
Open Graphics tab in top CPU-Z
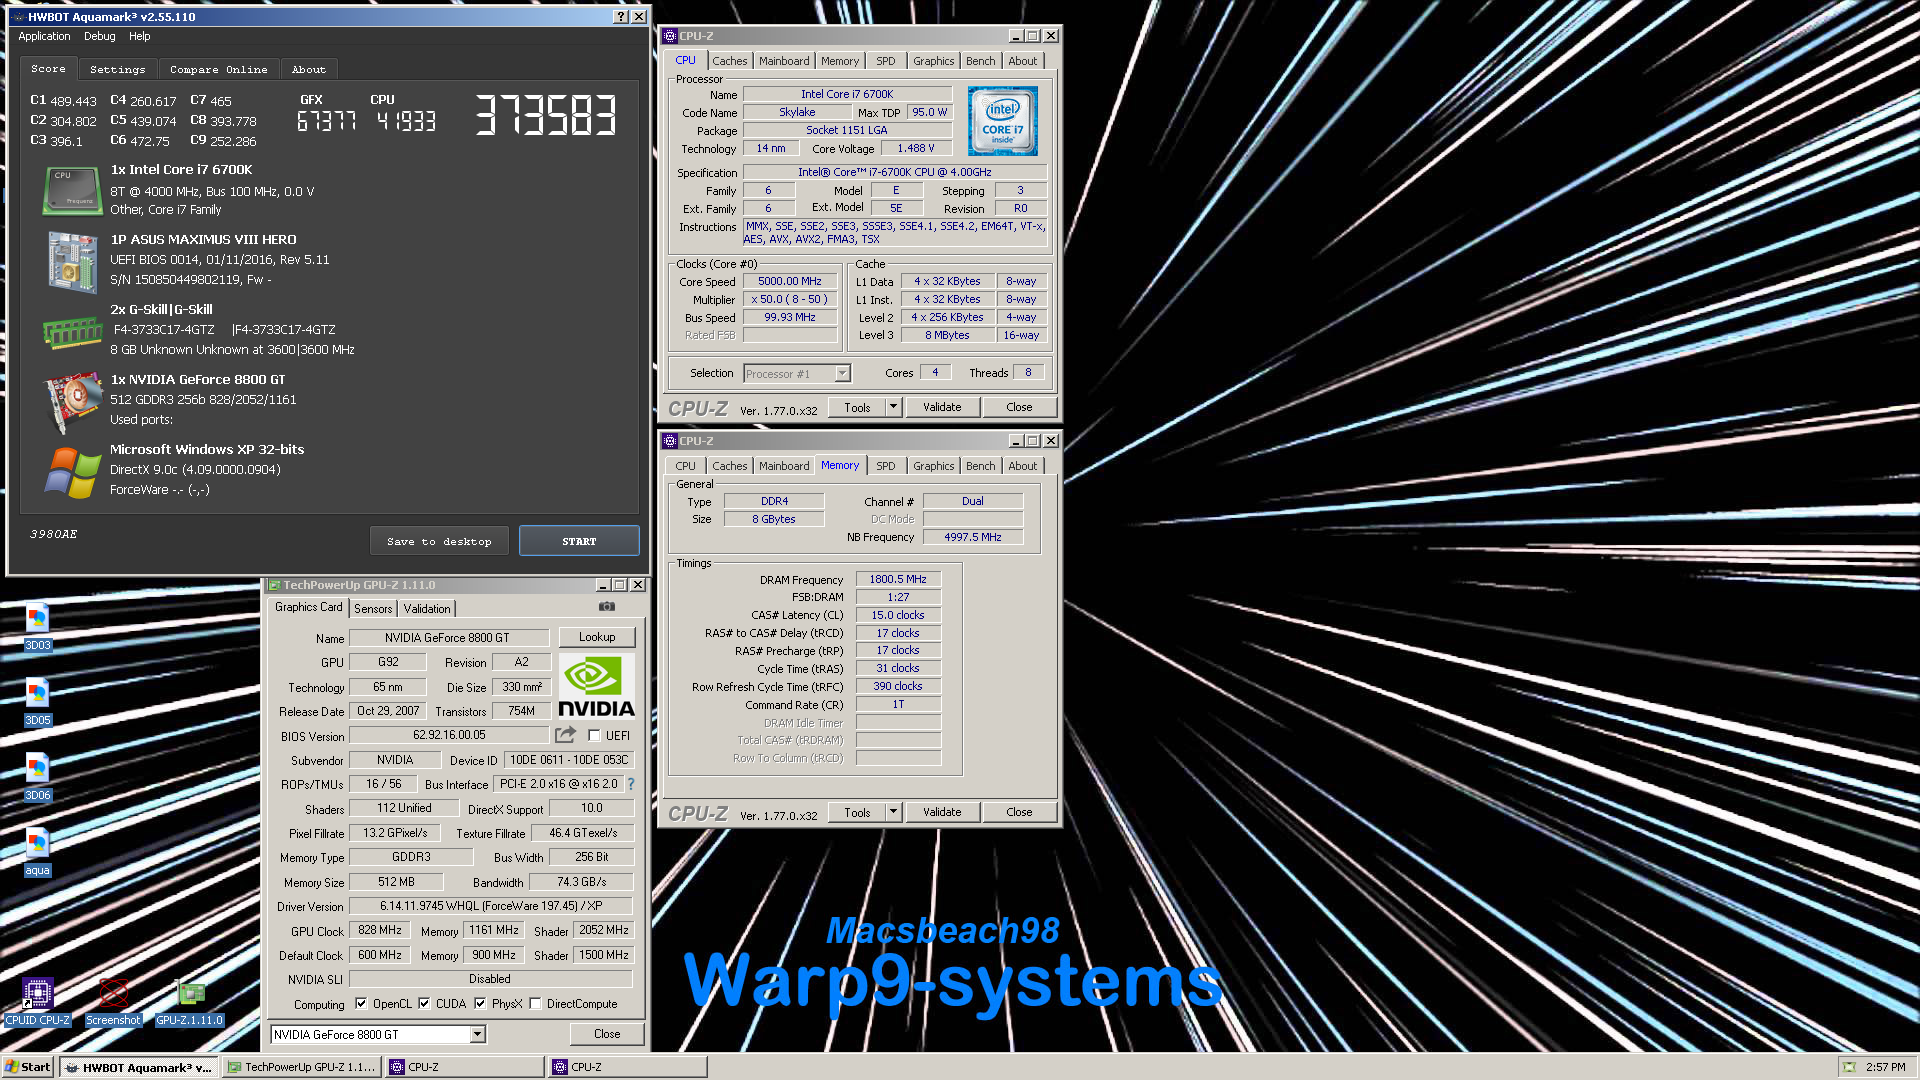[x=934, y=61]
